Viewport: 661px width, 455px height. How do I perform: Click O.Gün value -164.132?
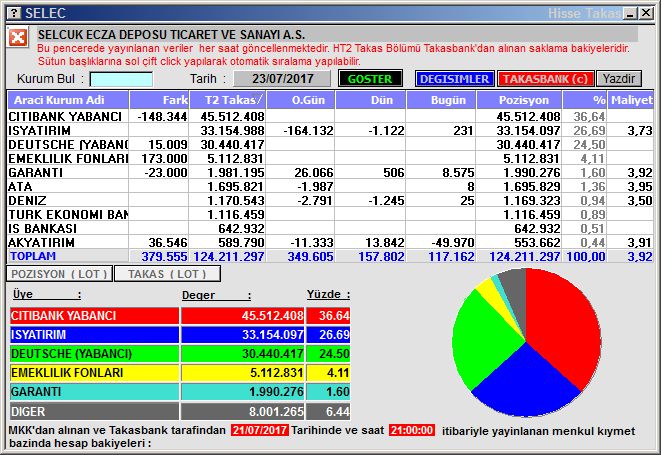[308, 131]
